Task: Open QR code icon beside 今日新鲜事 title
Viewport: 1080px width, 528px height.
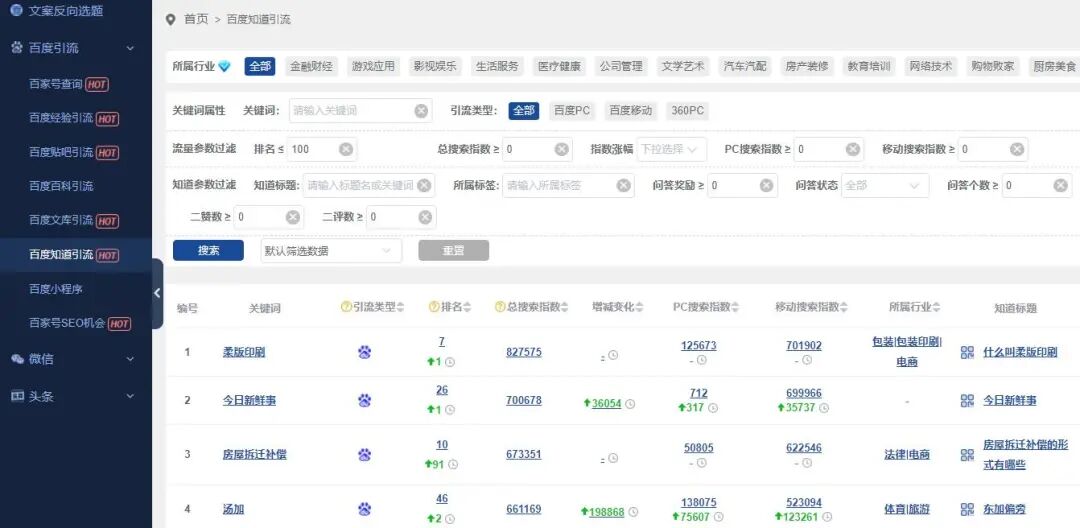Action: pyautogui.click(x=968, y=401)
